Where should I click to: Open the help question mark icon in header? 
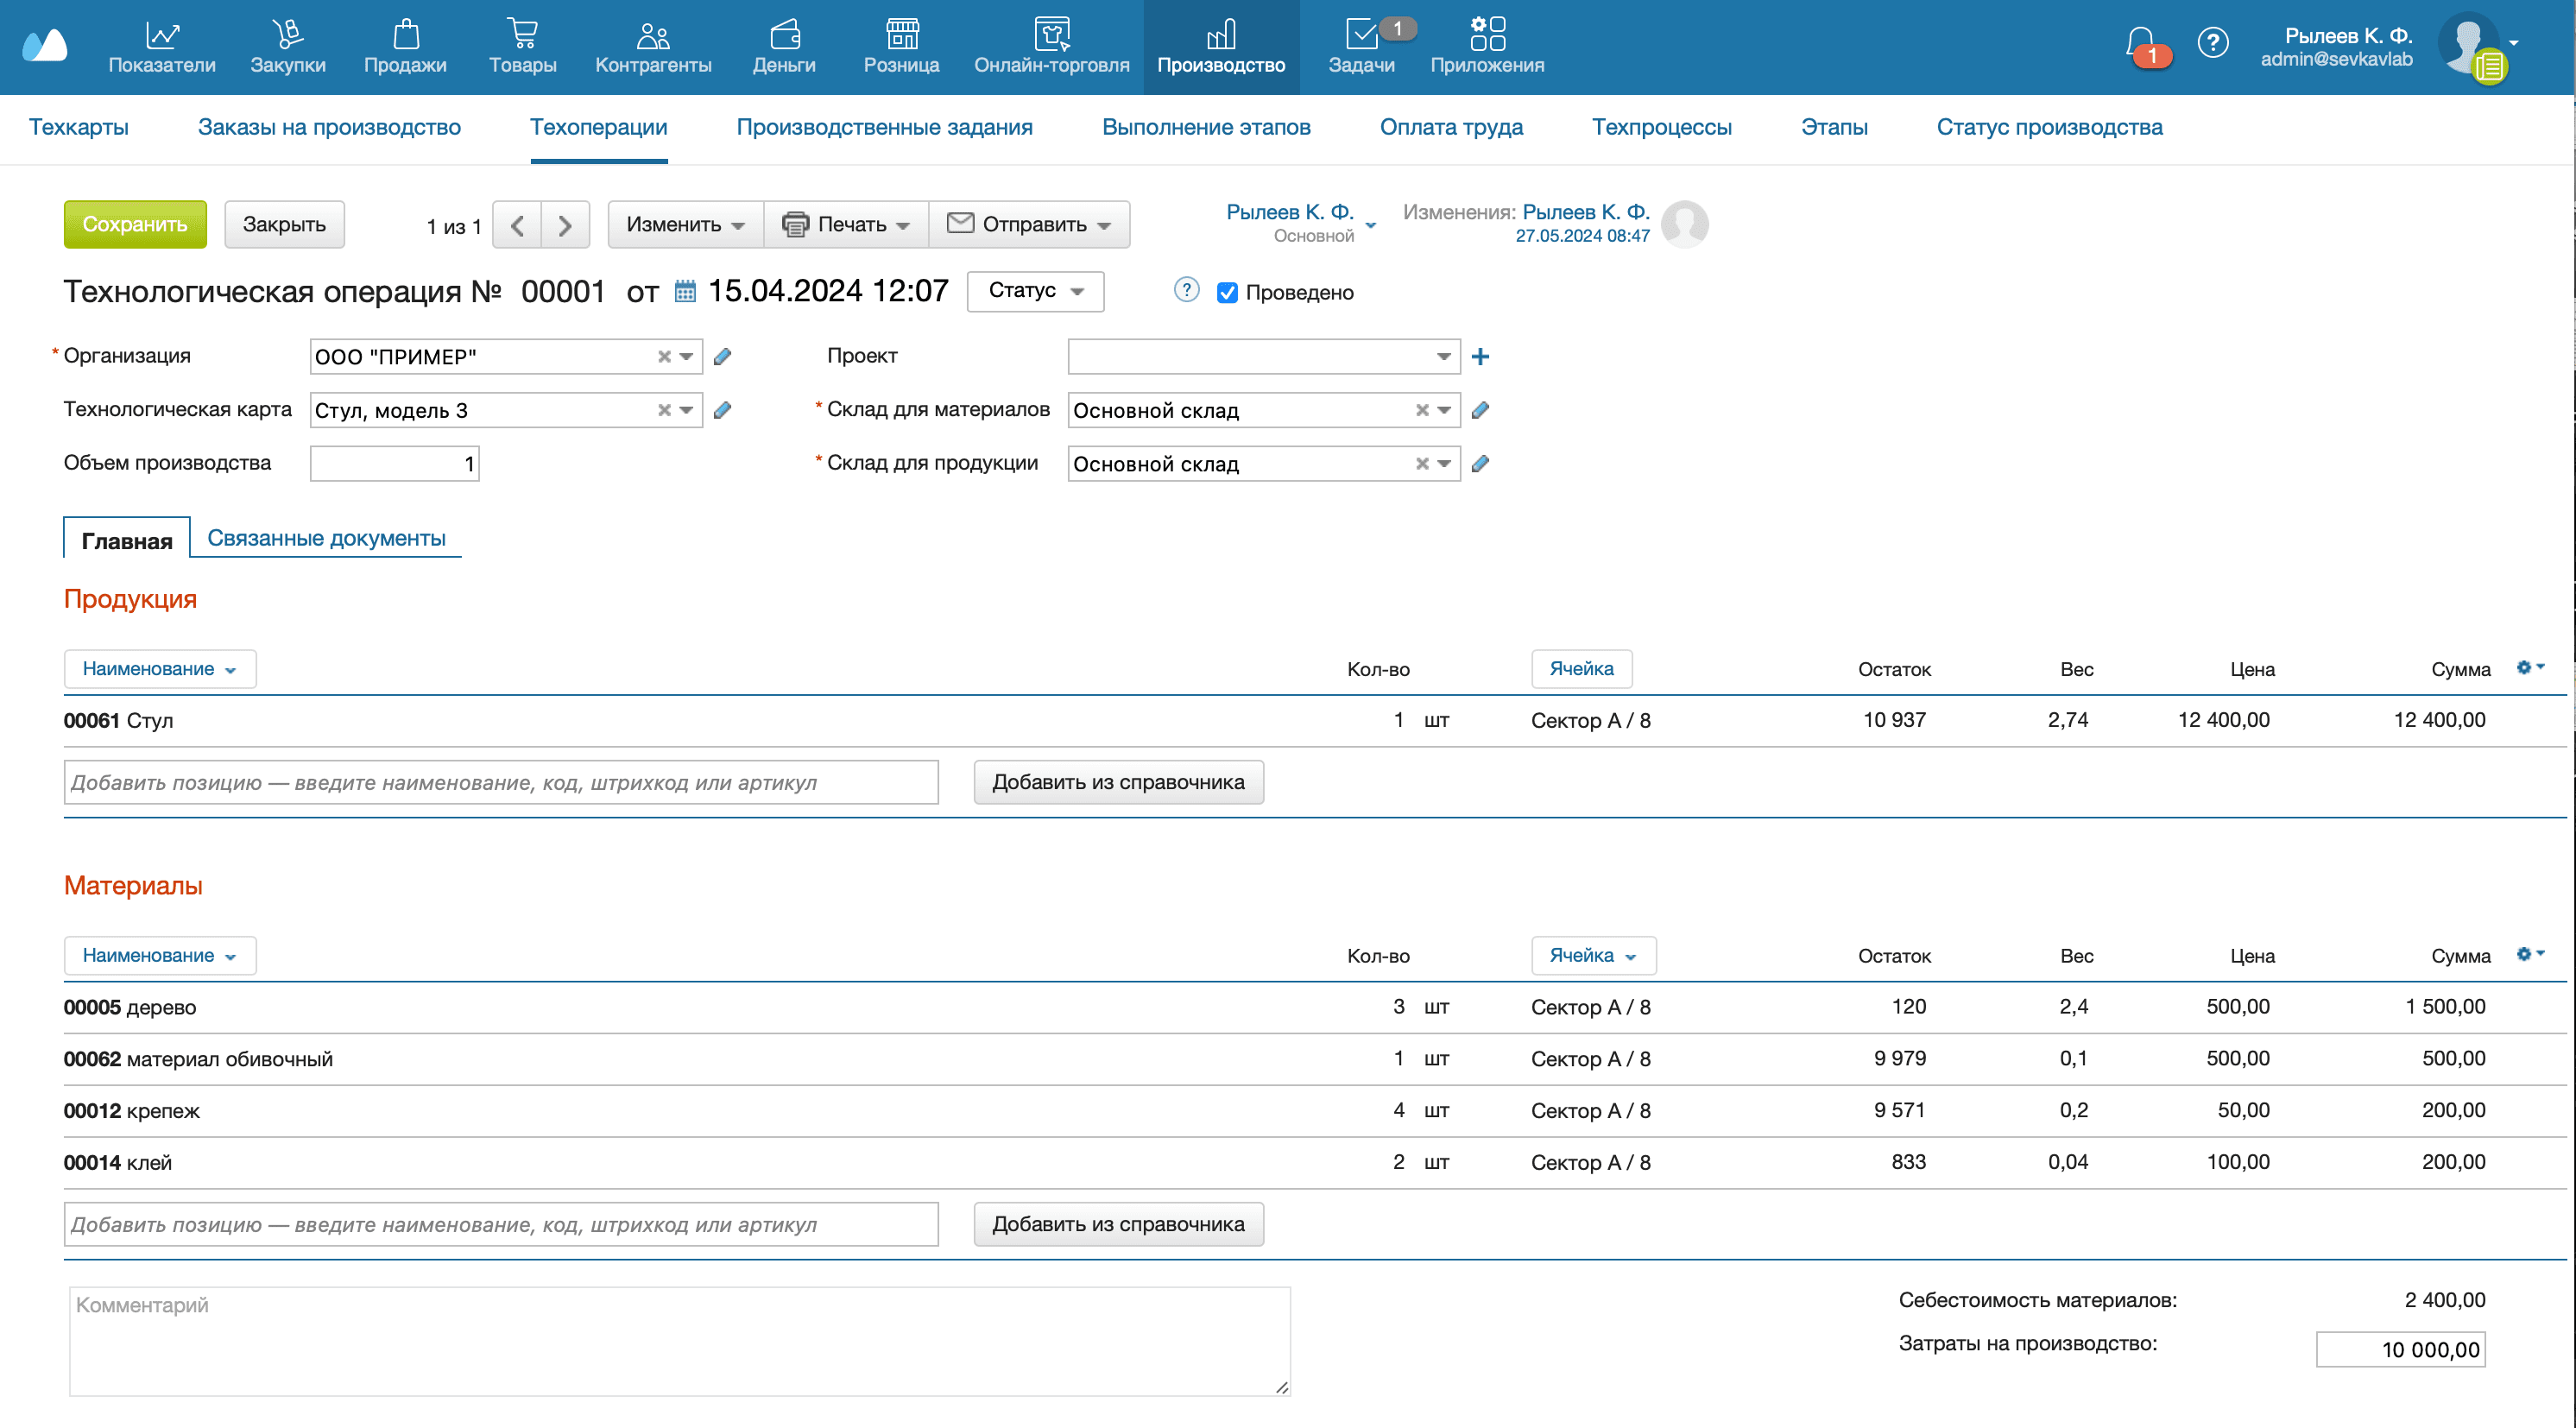tap(2212, 43)
